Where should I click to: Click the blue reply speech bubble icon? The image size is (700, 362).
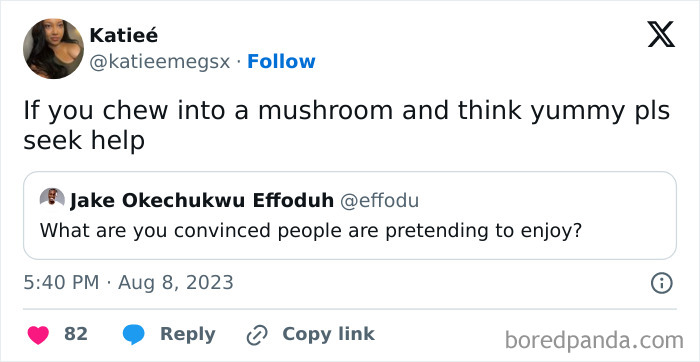click(133, 335)
